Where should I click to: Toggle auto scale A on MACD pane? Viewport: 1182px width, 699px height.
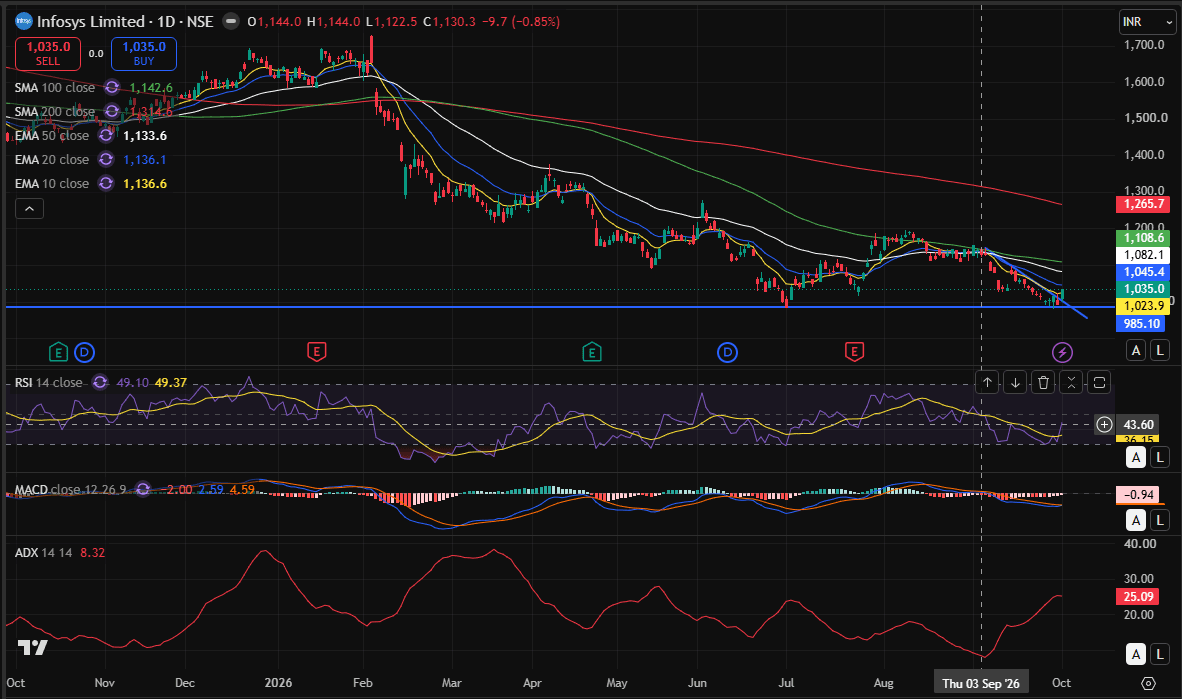(1136, 520)
